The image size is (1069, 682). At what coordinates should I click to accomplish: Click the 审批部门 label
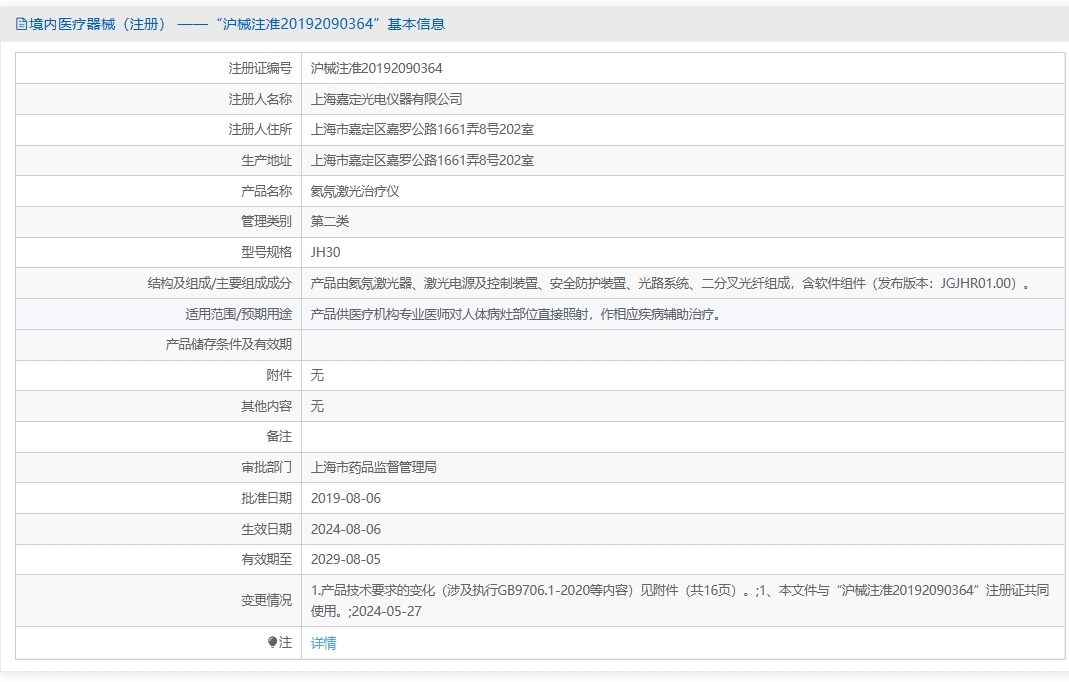(x=266, y=467)
